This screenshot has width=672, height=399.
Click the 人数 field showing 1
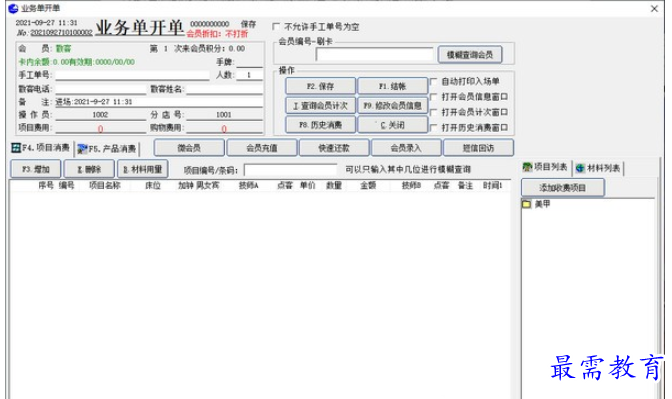click(249, 75)
